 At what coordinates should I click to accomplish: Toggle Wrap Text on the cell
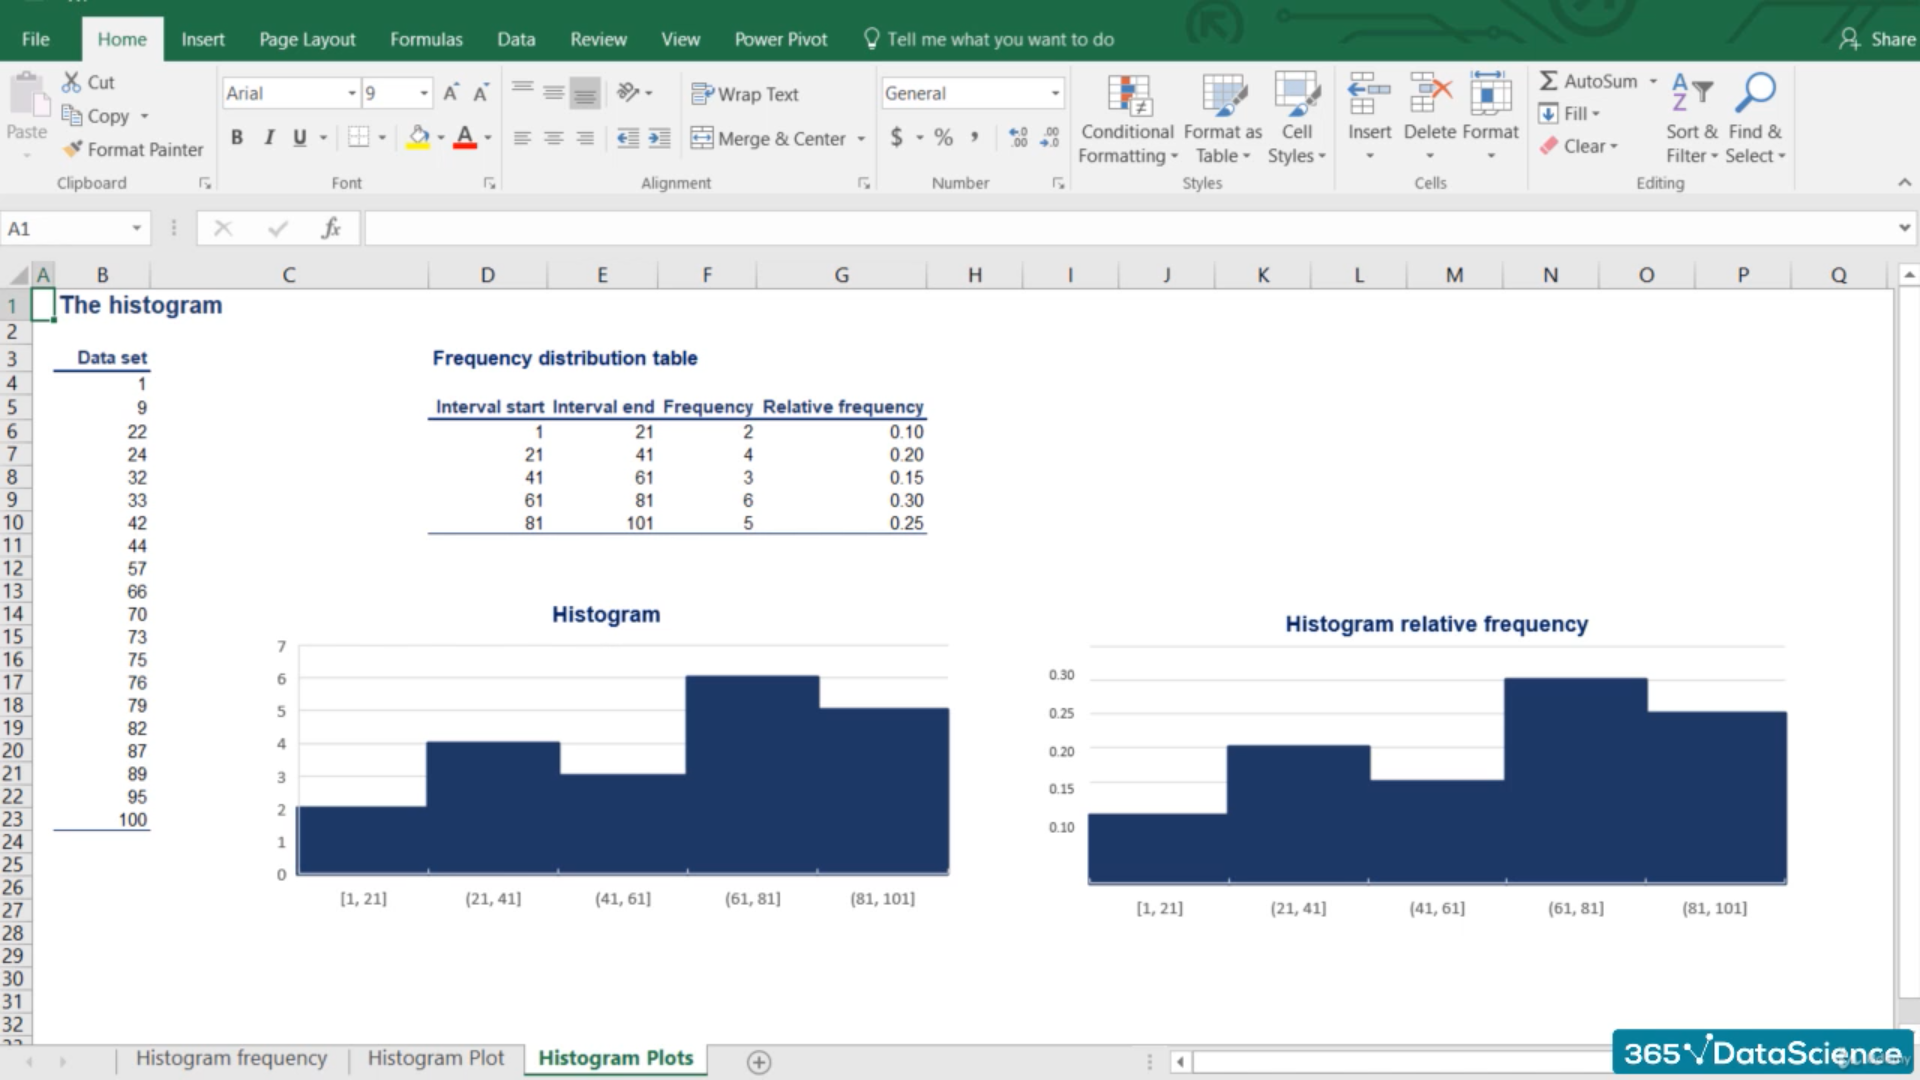pos(745,94)
